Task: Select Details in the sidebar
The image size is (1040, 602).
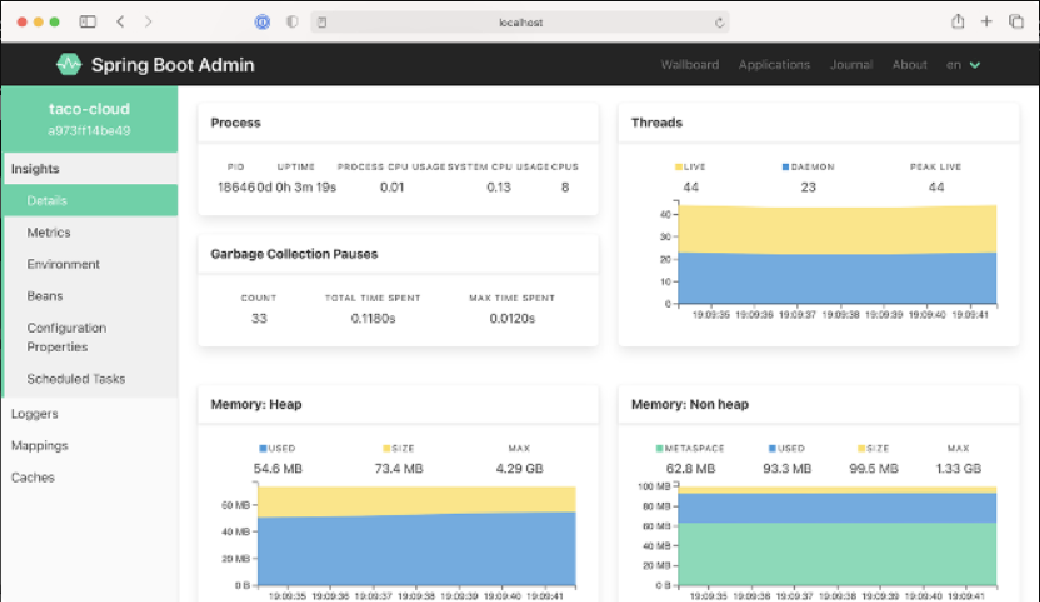Action: tap(91, 200)
